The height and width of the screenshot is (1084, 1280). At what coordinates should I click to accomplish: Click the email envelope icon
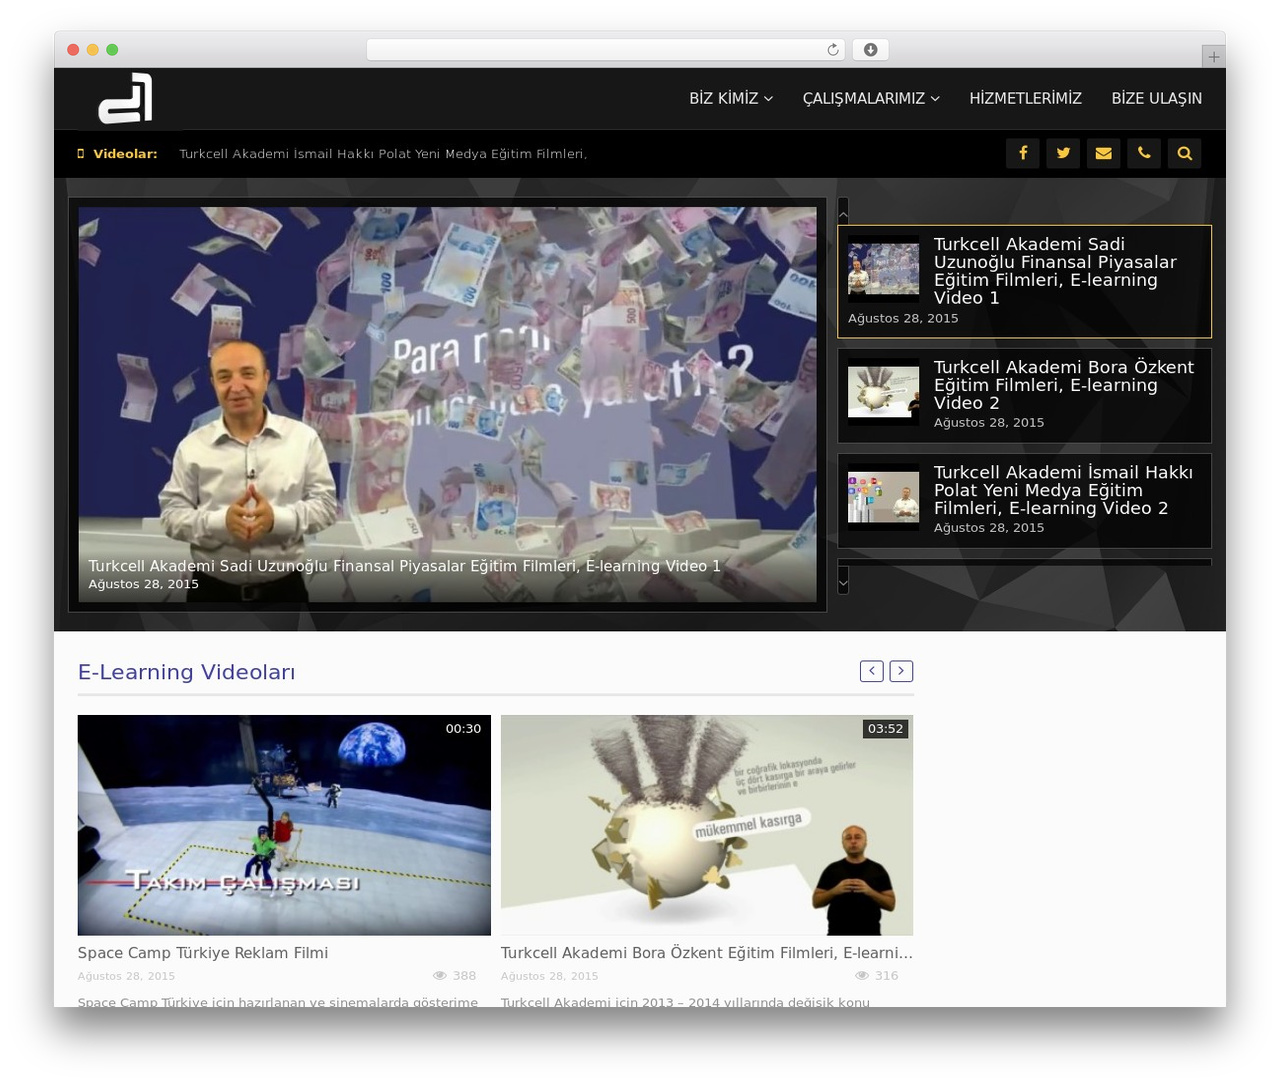[x=1104, y=153]
